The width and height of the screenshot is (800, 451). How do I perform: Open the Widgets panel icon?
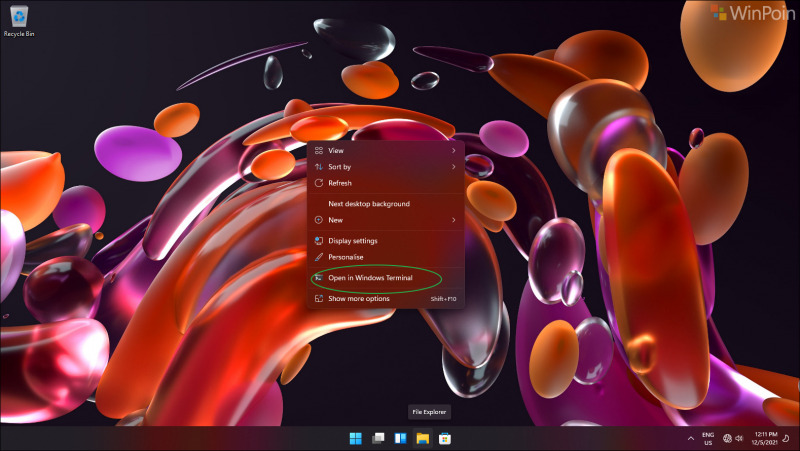400,438
